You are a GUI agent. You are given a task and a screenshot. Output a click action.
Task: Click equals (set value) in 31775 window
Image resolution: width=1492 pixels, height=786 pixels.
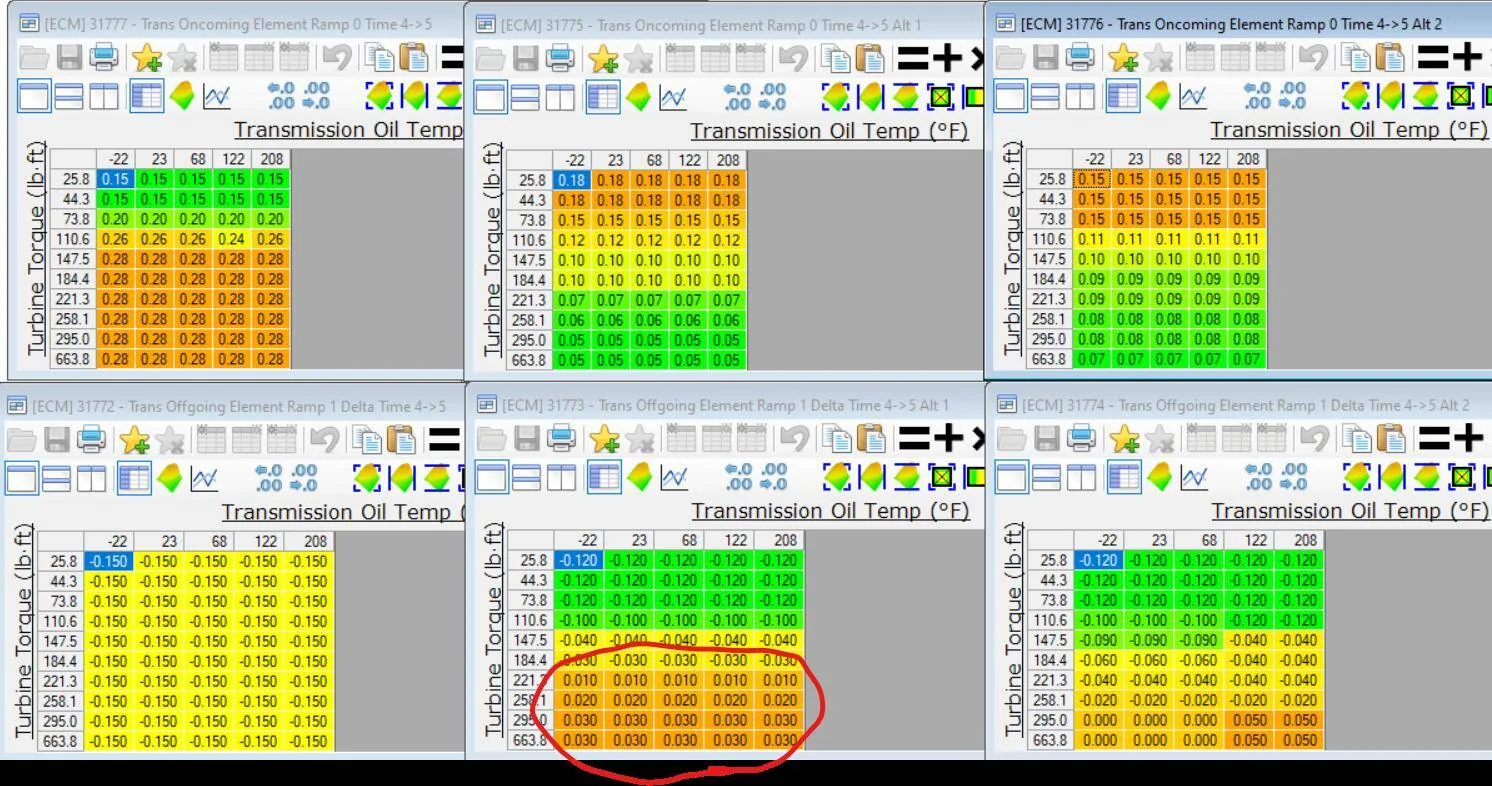(x=914, y=58)
